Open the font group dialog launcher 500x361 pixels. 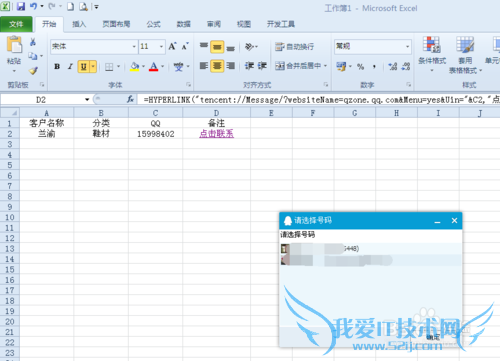[188, 85]
